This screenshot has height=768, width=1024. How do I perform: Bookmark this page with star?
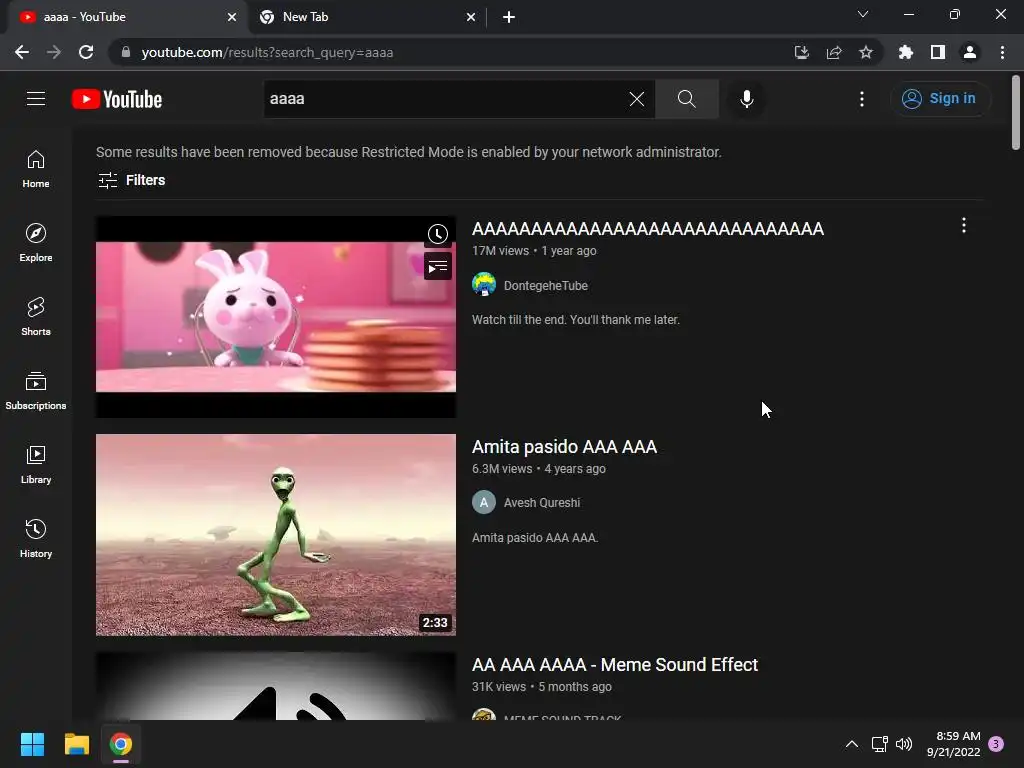pos(866,52)
